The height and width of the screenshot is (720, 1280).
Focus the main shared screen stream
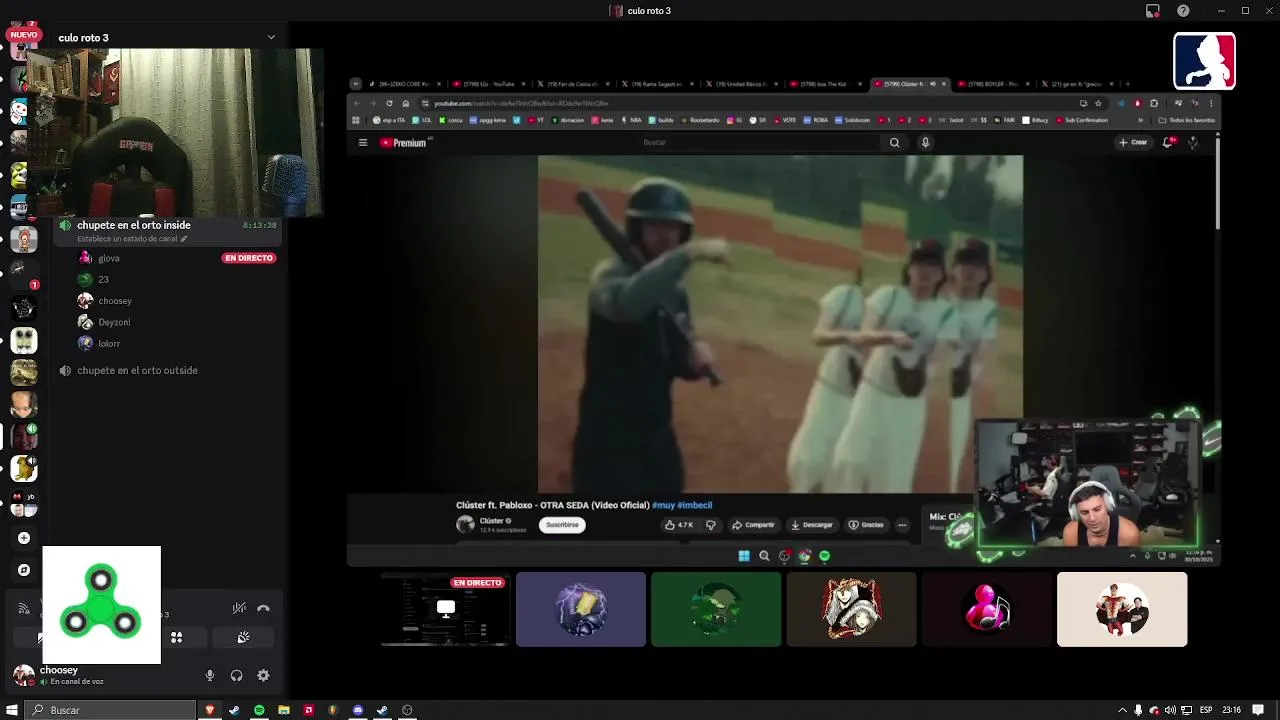(x=783, y=320)
